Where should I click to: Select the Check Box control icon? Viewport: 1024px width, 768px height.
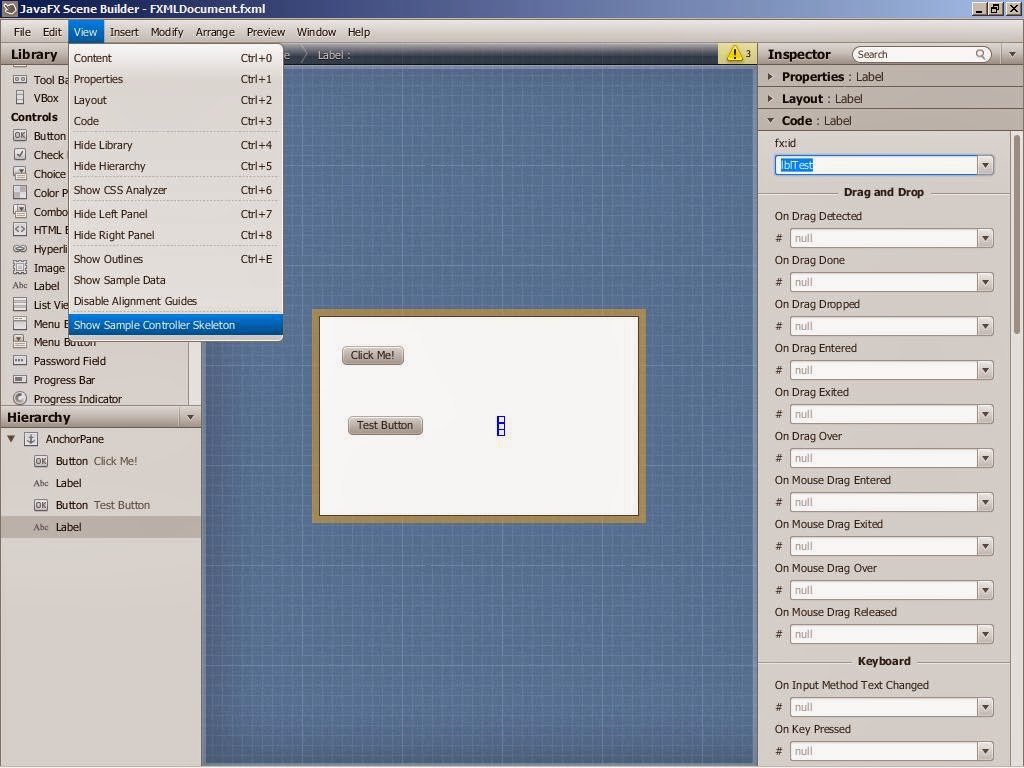tap(45, 155)
